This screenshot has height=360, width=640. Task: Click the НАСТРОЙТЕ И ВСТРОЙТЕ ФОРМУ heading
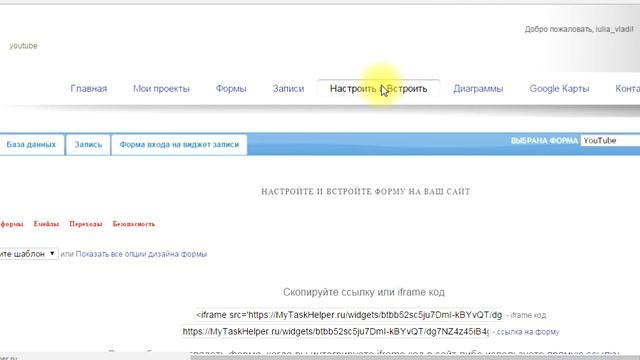[366, 191]
